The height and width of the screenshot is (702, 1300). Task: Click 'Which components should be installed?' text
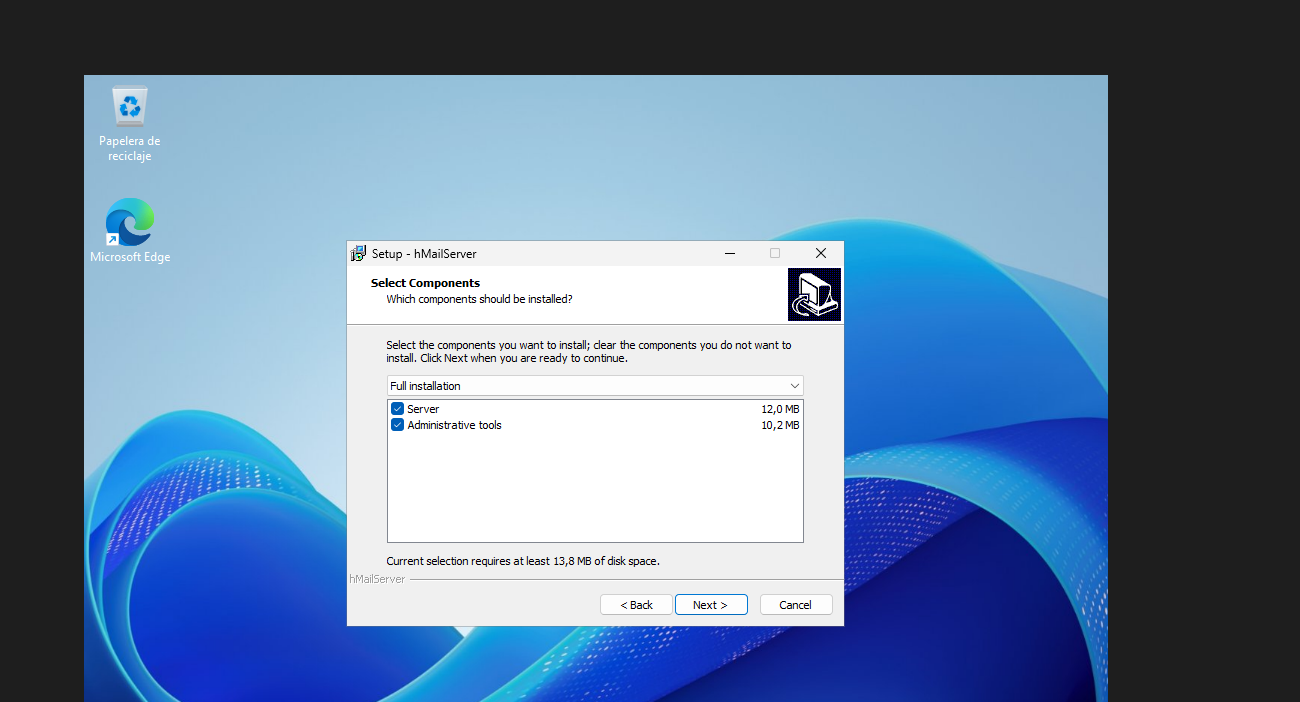(x=479, y=299)
